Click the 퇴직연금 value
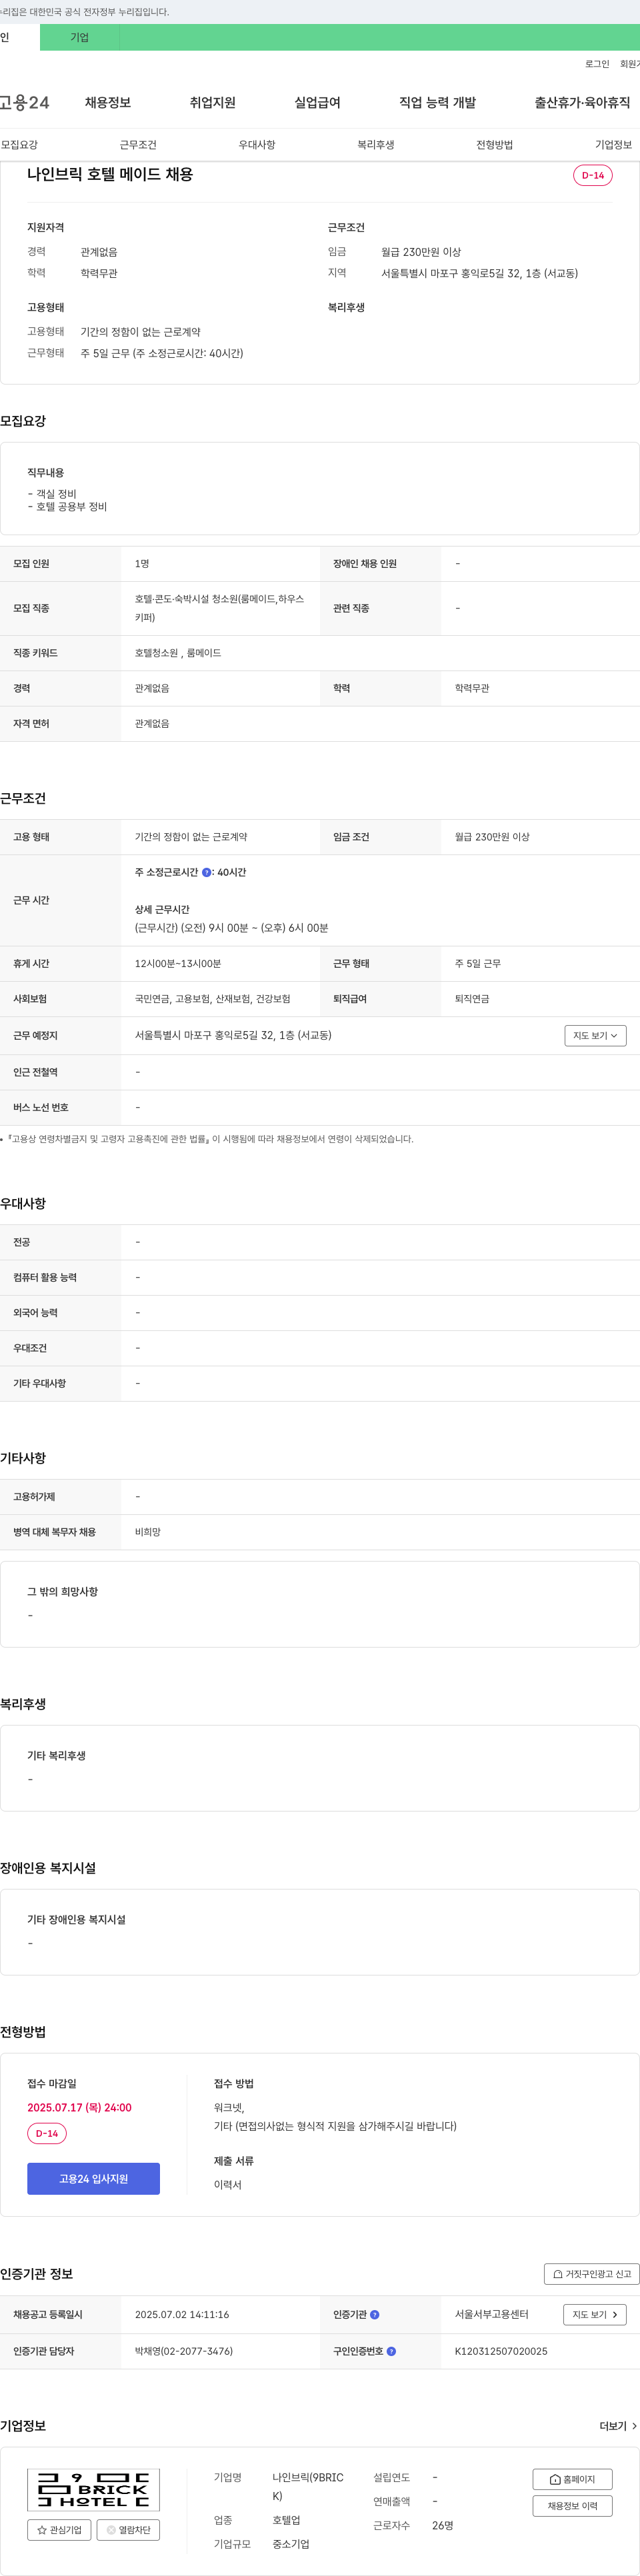This screenshot has height=2576, width=640. tap(472, 999)
